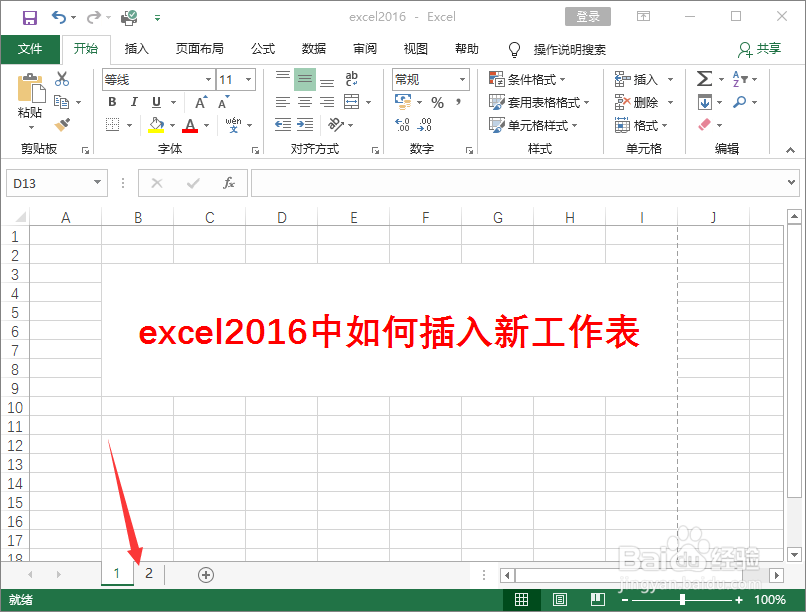
Task: Click the Decrease Indent icon
Action: (283, 124)
